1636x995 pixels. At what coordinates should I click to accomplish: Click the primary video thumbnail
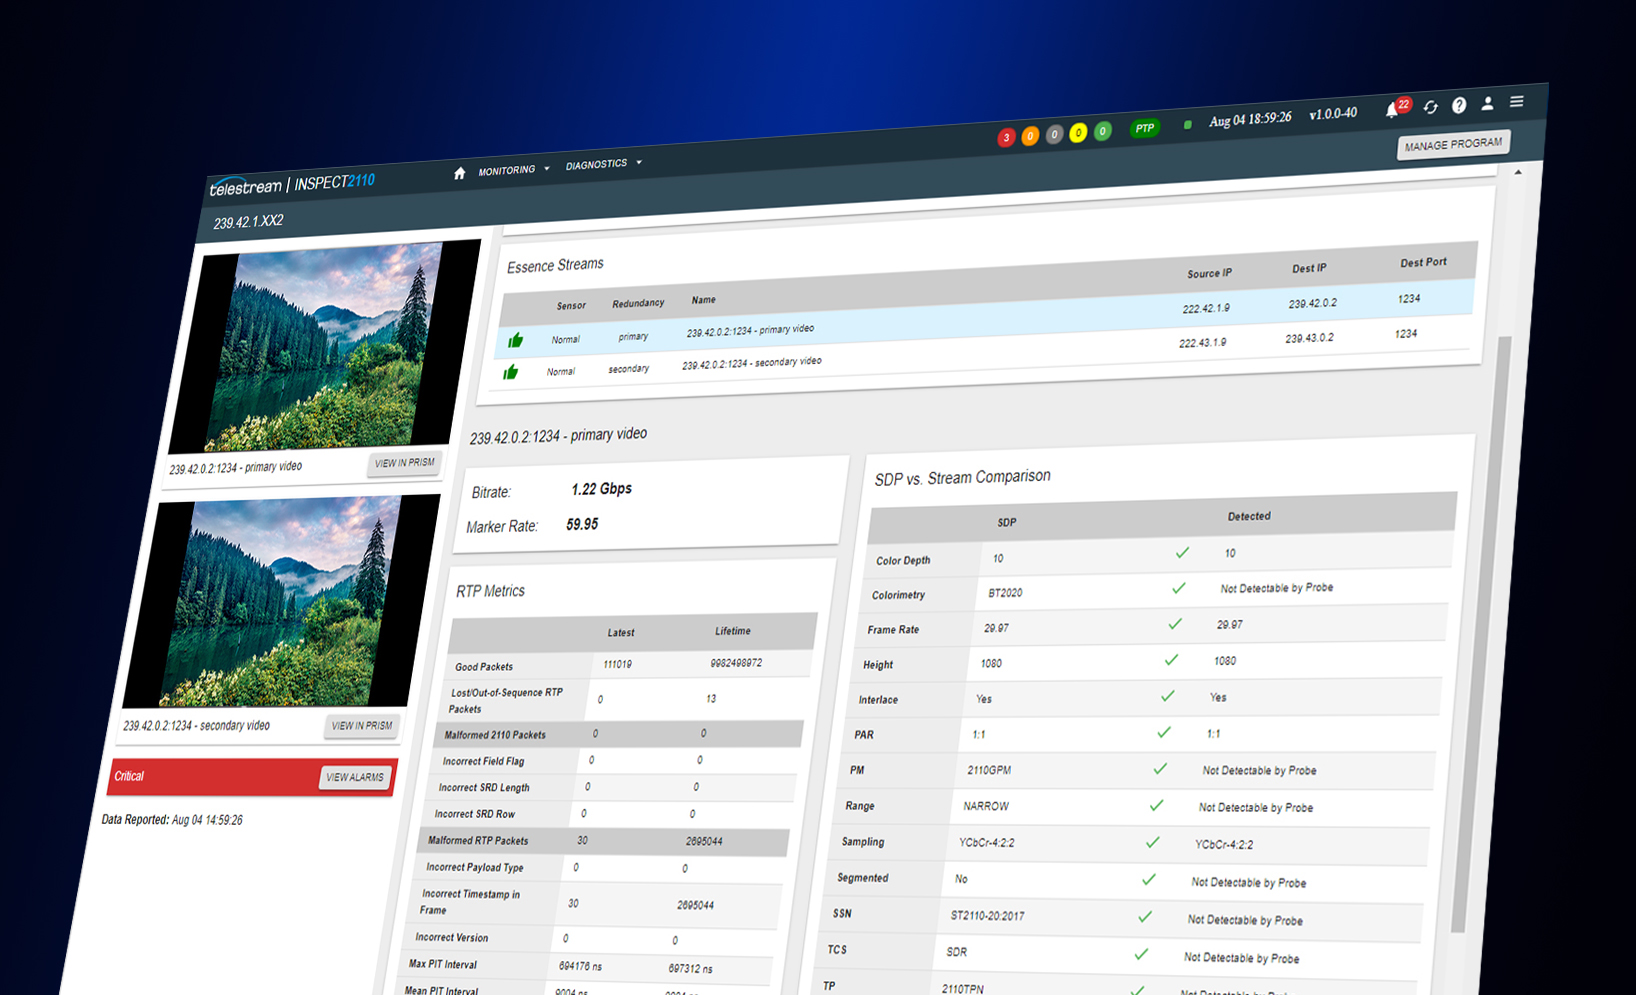325,347
